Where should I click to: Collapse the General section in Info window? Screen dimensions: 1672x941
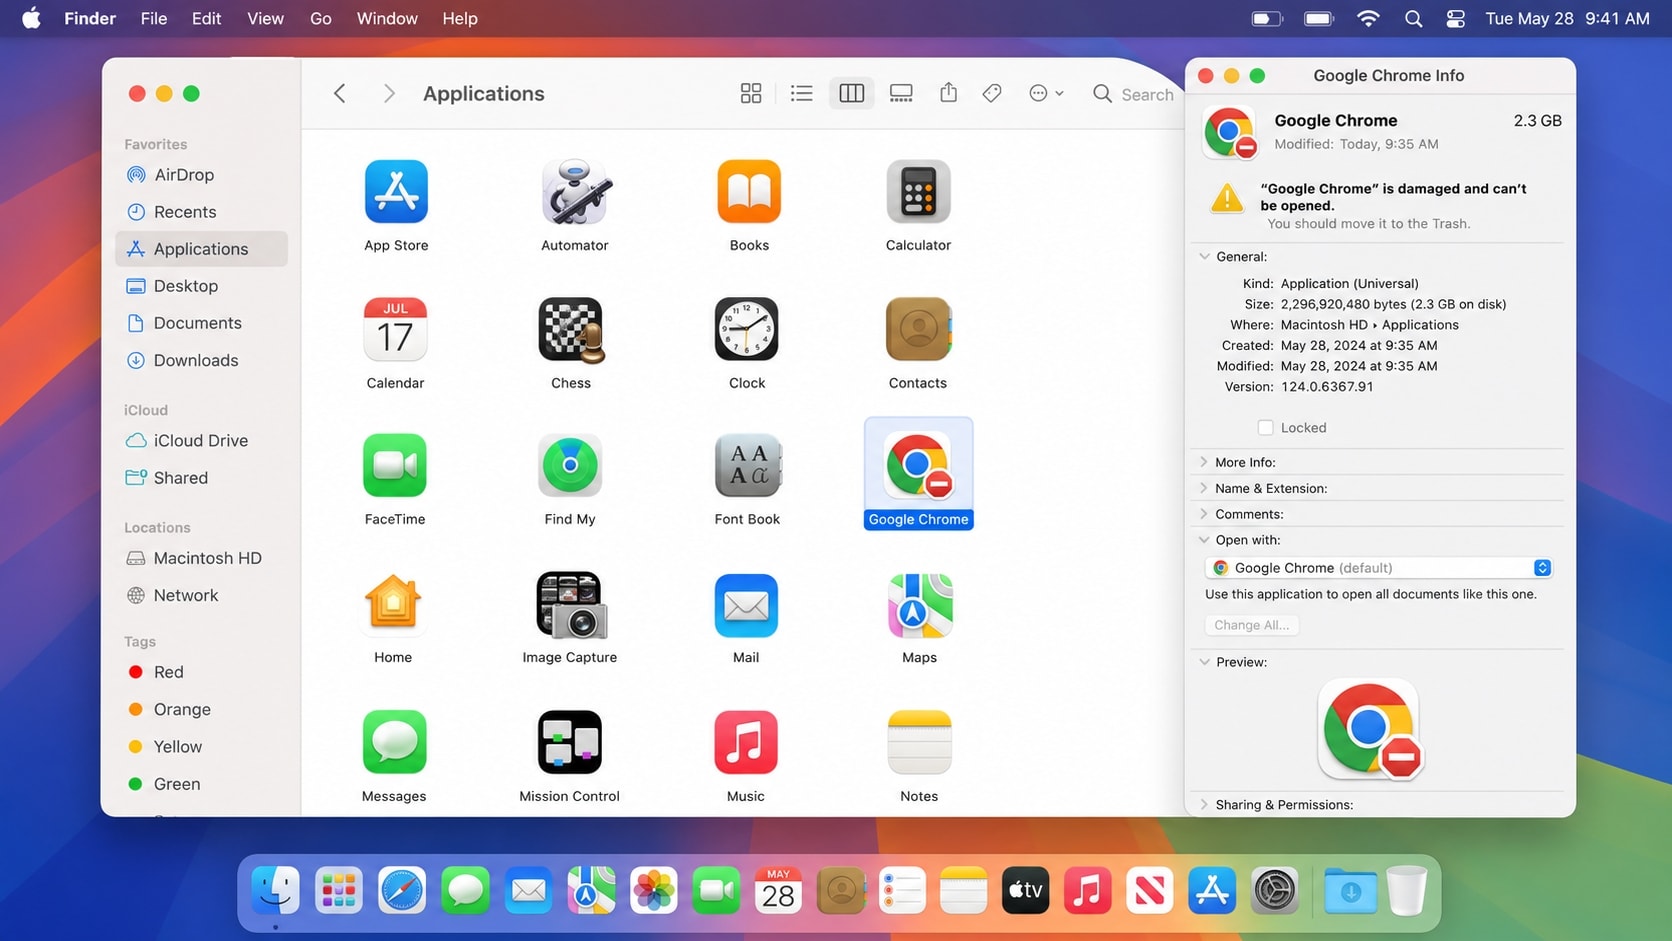(1205, 257)
